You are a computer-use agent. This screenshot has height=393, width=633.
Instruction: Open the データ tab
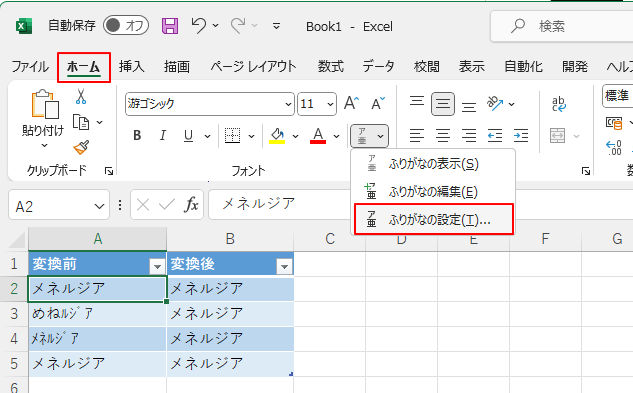click(x=378, y=67)
